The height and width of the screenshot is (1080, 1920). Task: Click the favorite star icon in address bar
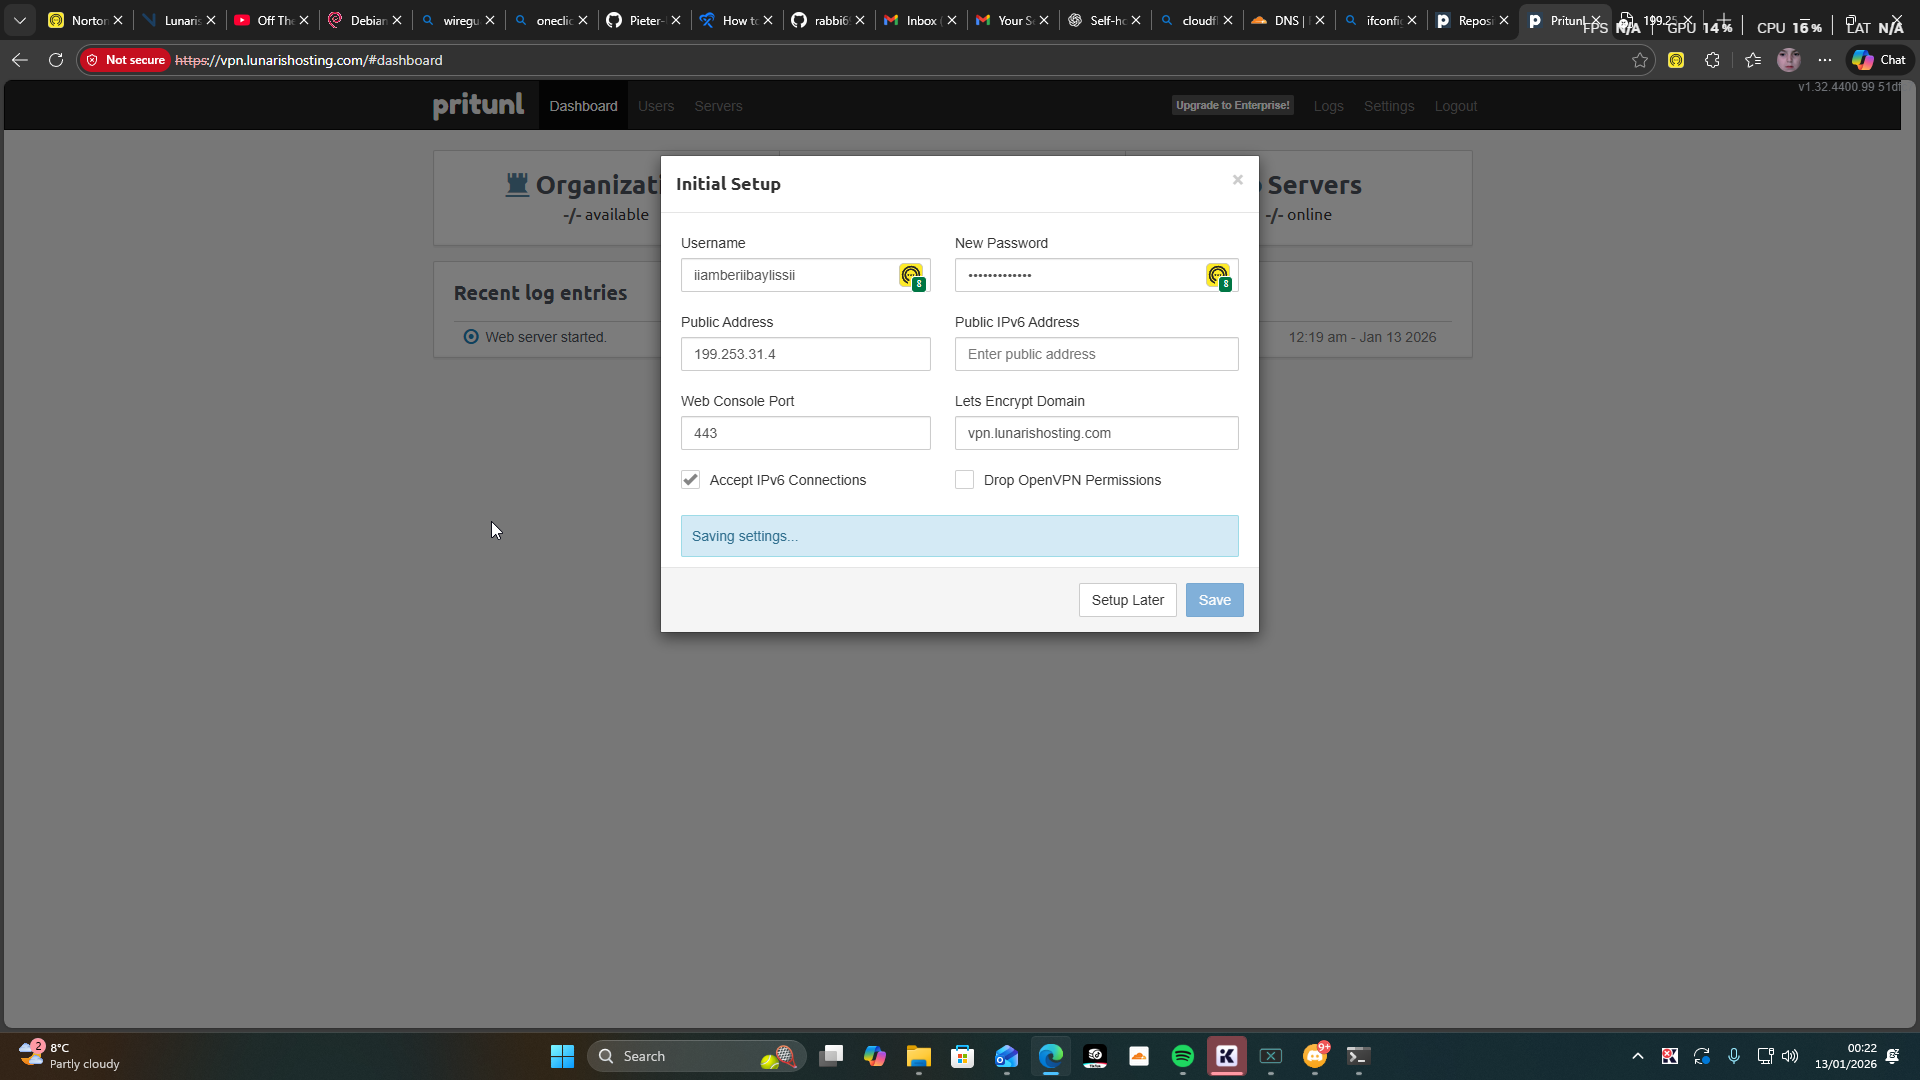(x=1640, y=60)
